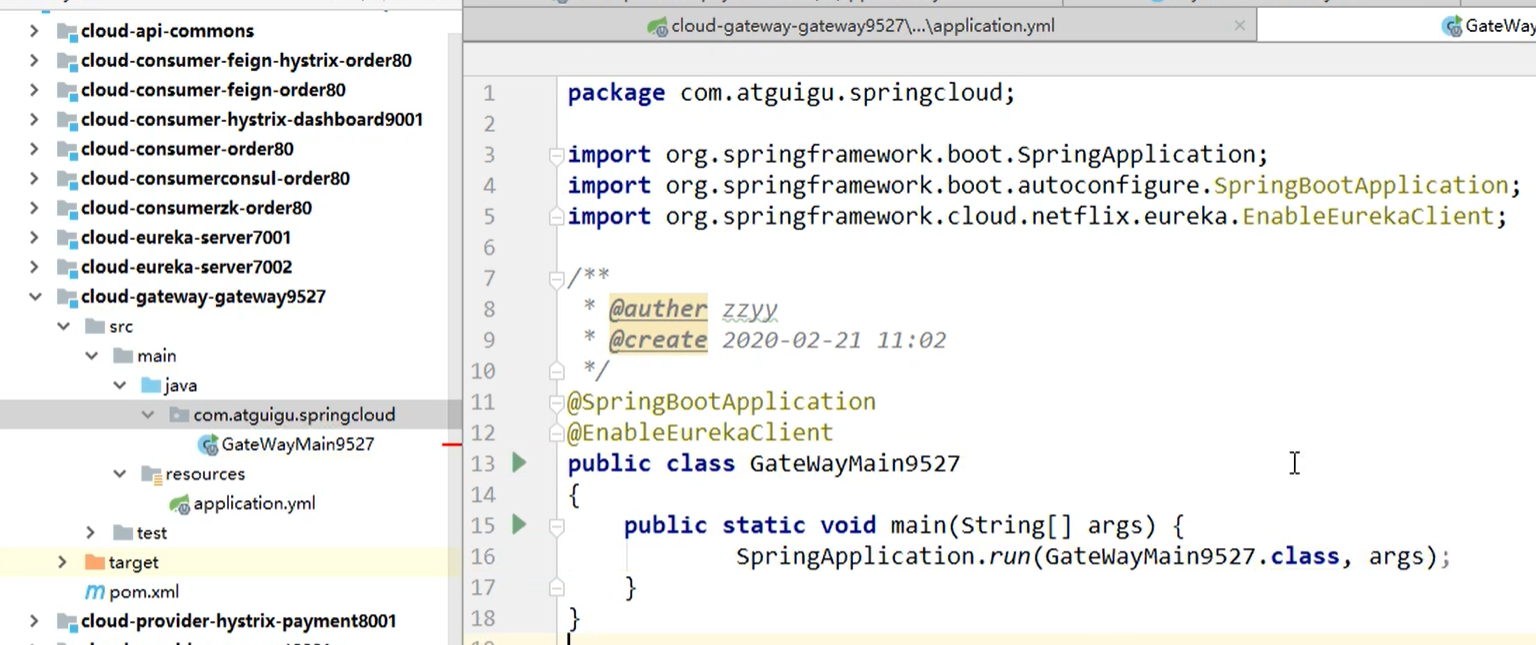This screenshot has height=645, width=1536.
Task: Run the main method from gutter arrow
Action: click(519, 525)
